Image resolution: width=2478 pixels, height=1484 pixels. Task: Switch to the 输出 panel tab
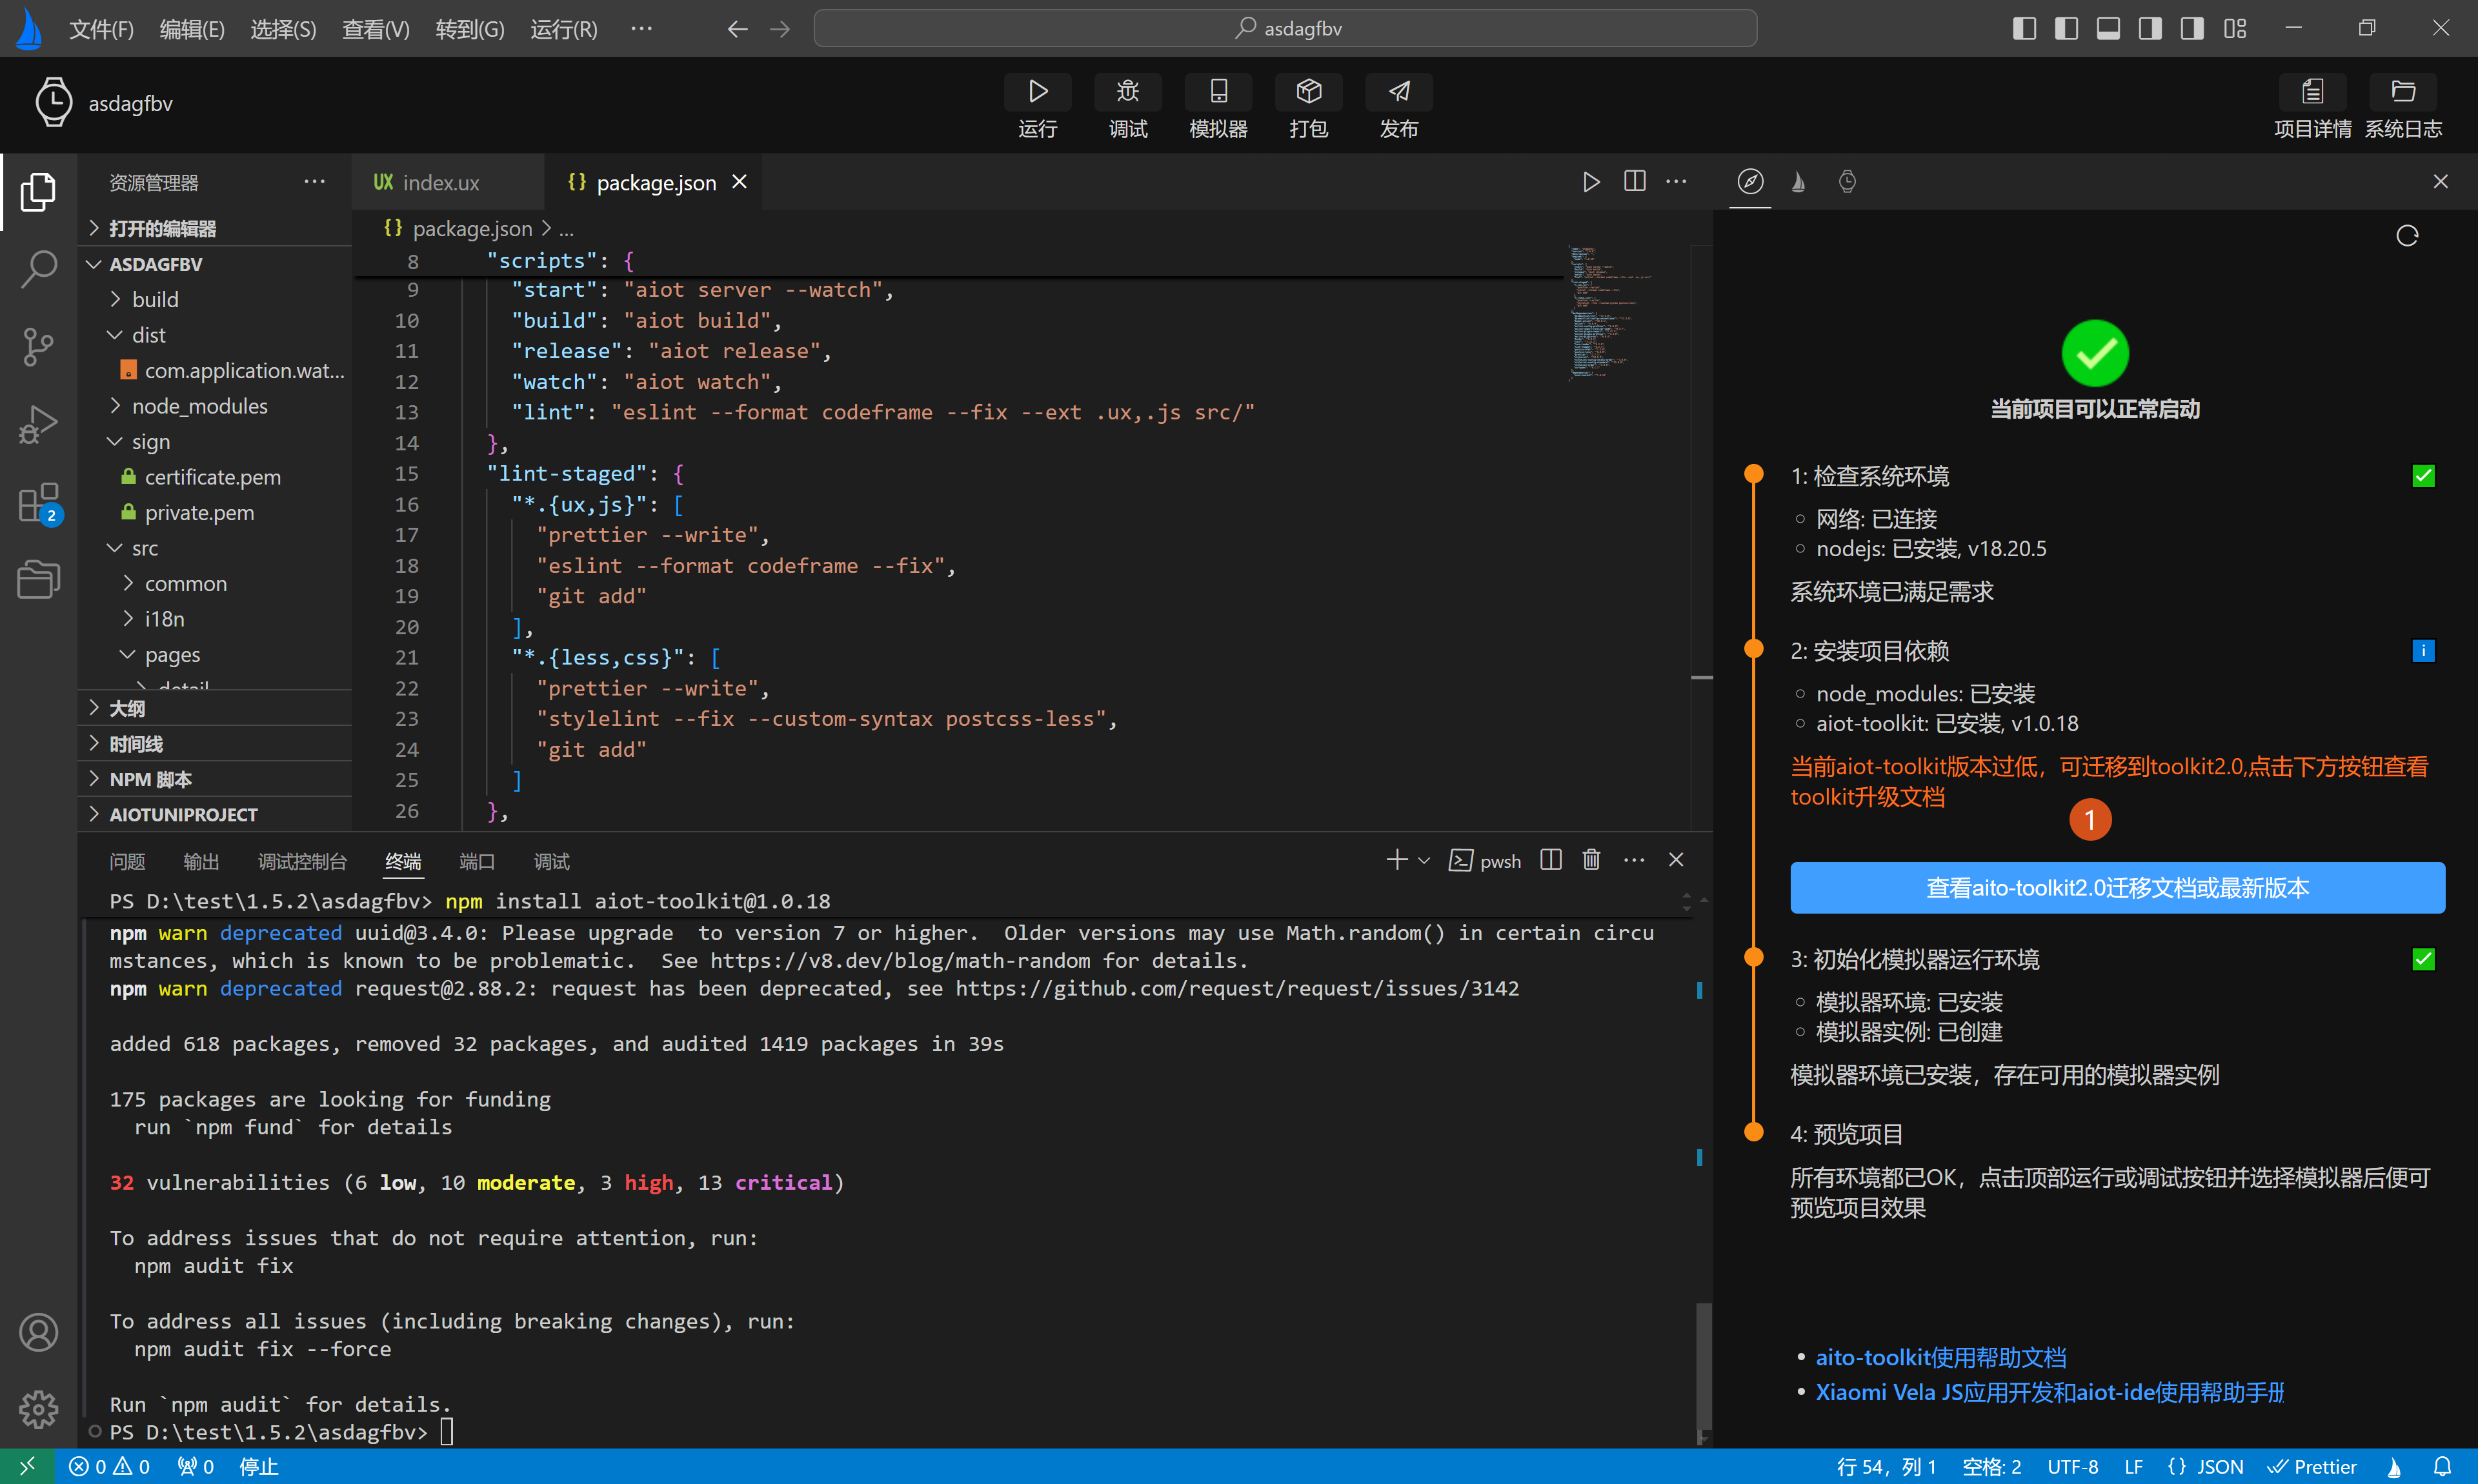click(x=201, y=861)
